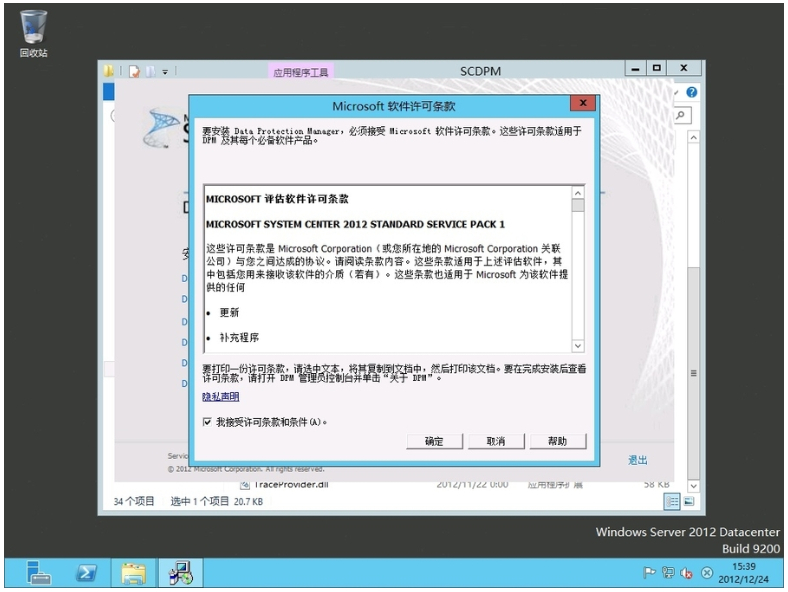
Task: Click the Explorer help question mark icon
Action: click(692, 92)
